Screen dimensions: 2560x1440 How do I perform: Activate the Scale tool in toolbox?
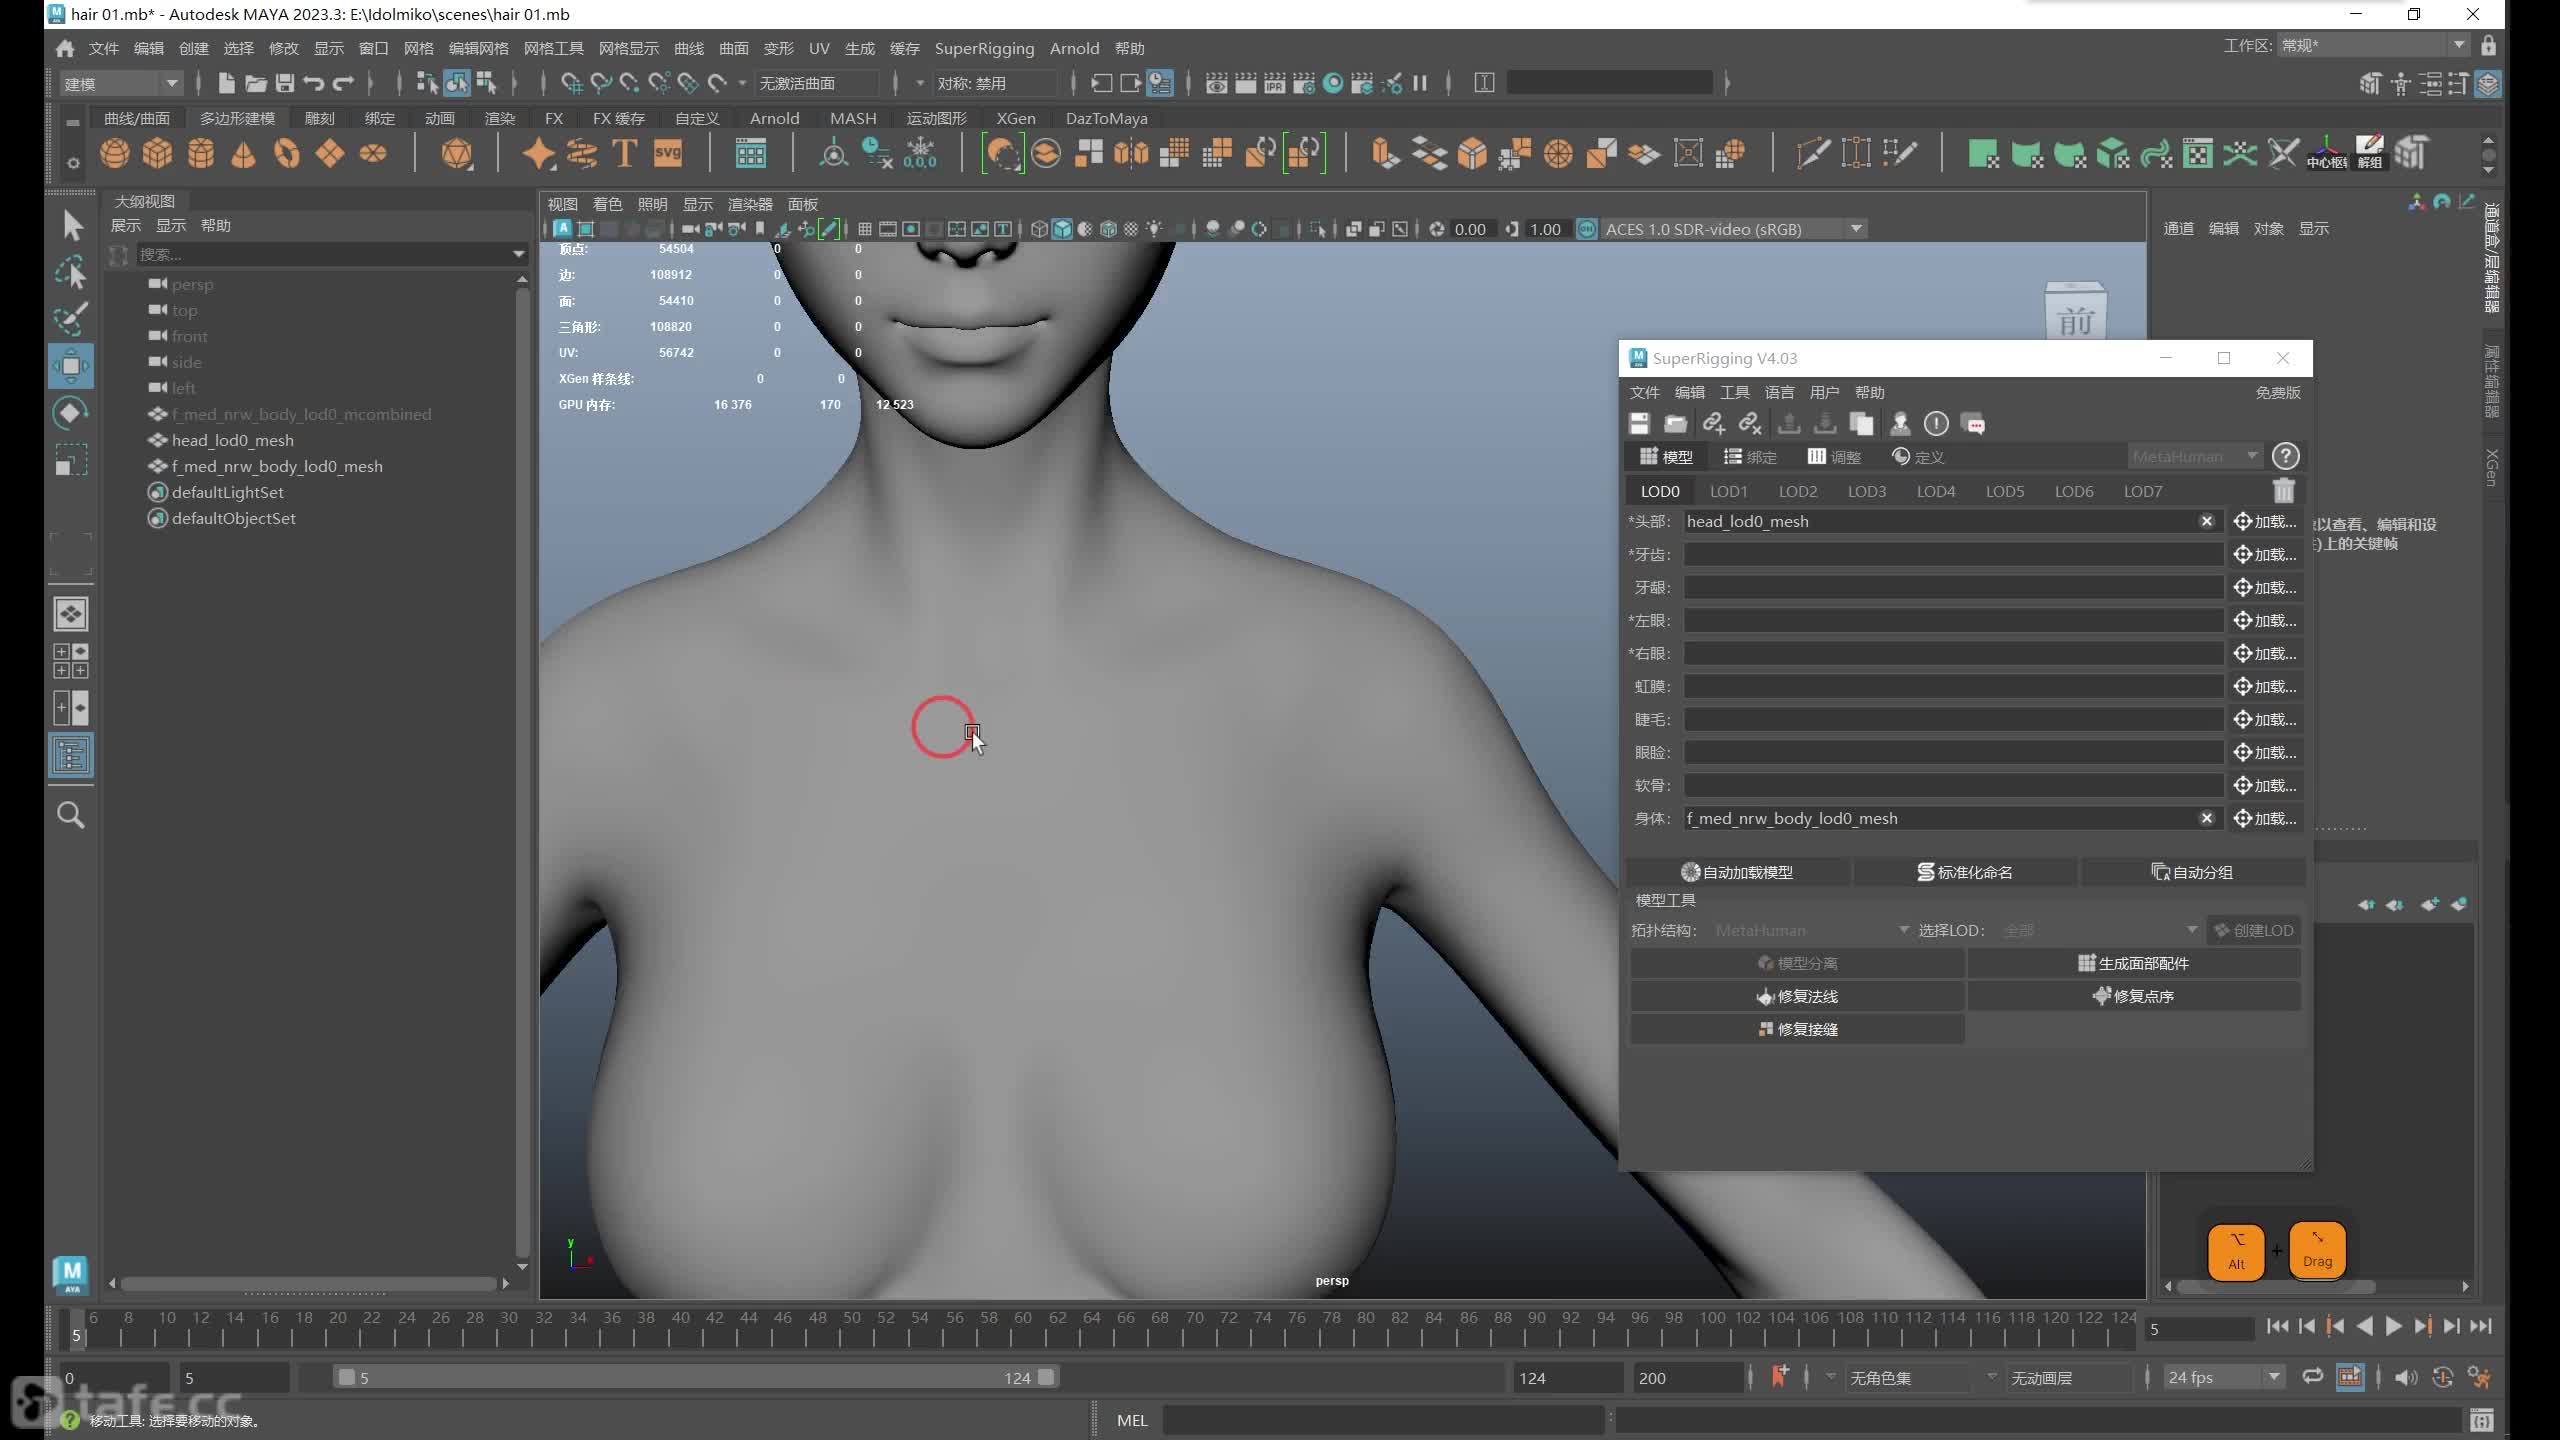click(x=71, y=460)
